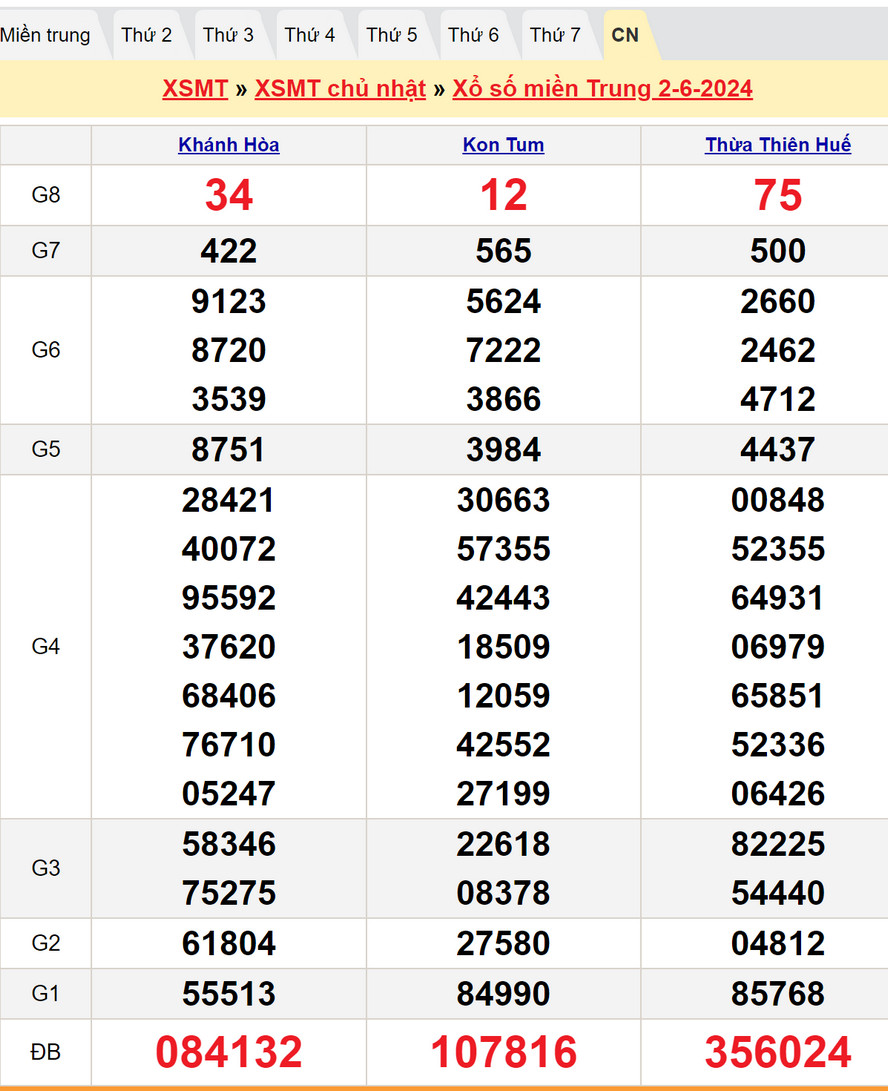This screenshot has width=888, height=1091.
Task: Switch to the Thứ 6 tab
Action: coord(474,35)
